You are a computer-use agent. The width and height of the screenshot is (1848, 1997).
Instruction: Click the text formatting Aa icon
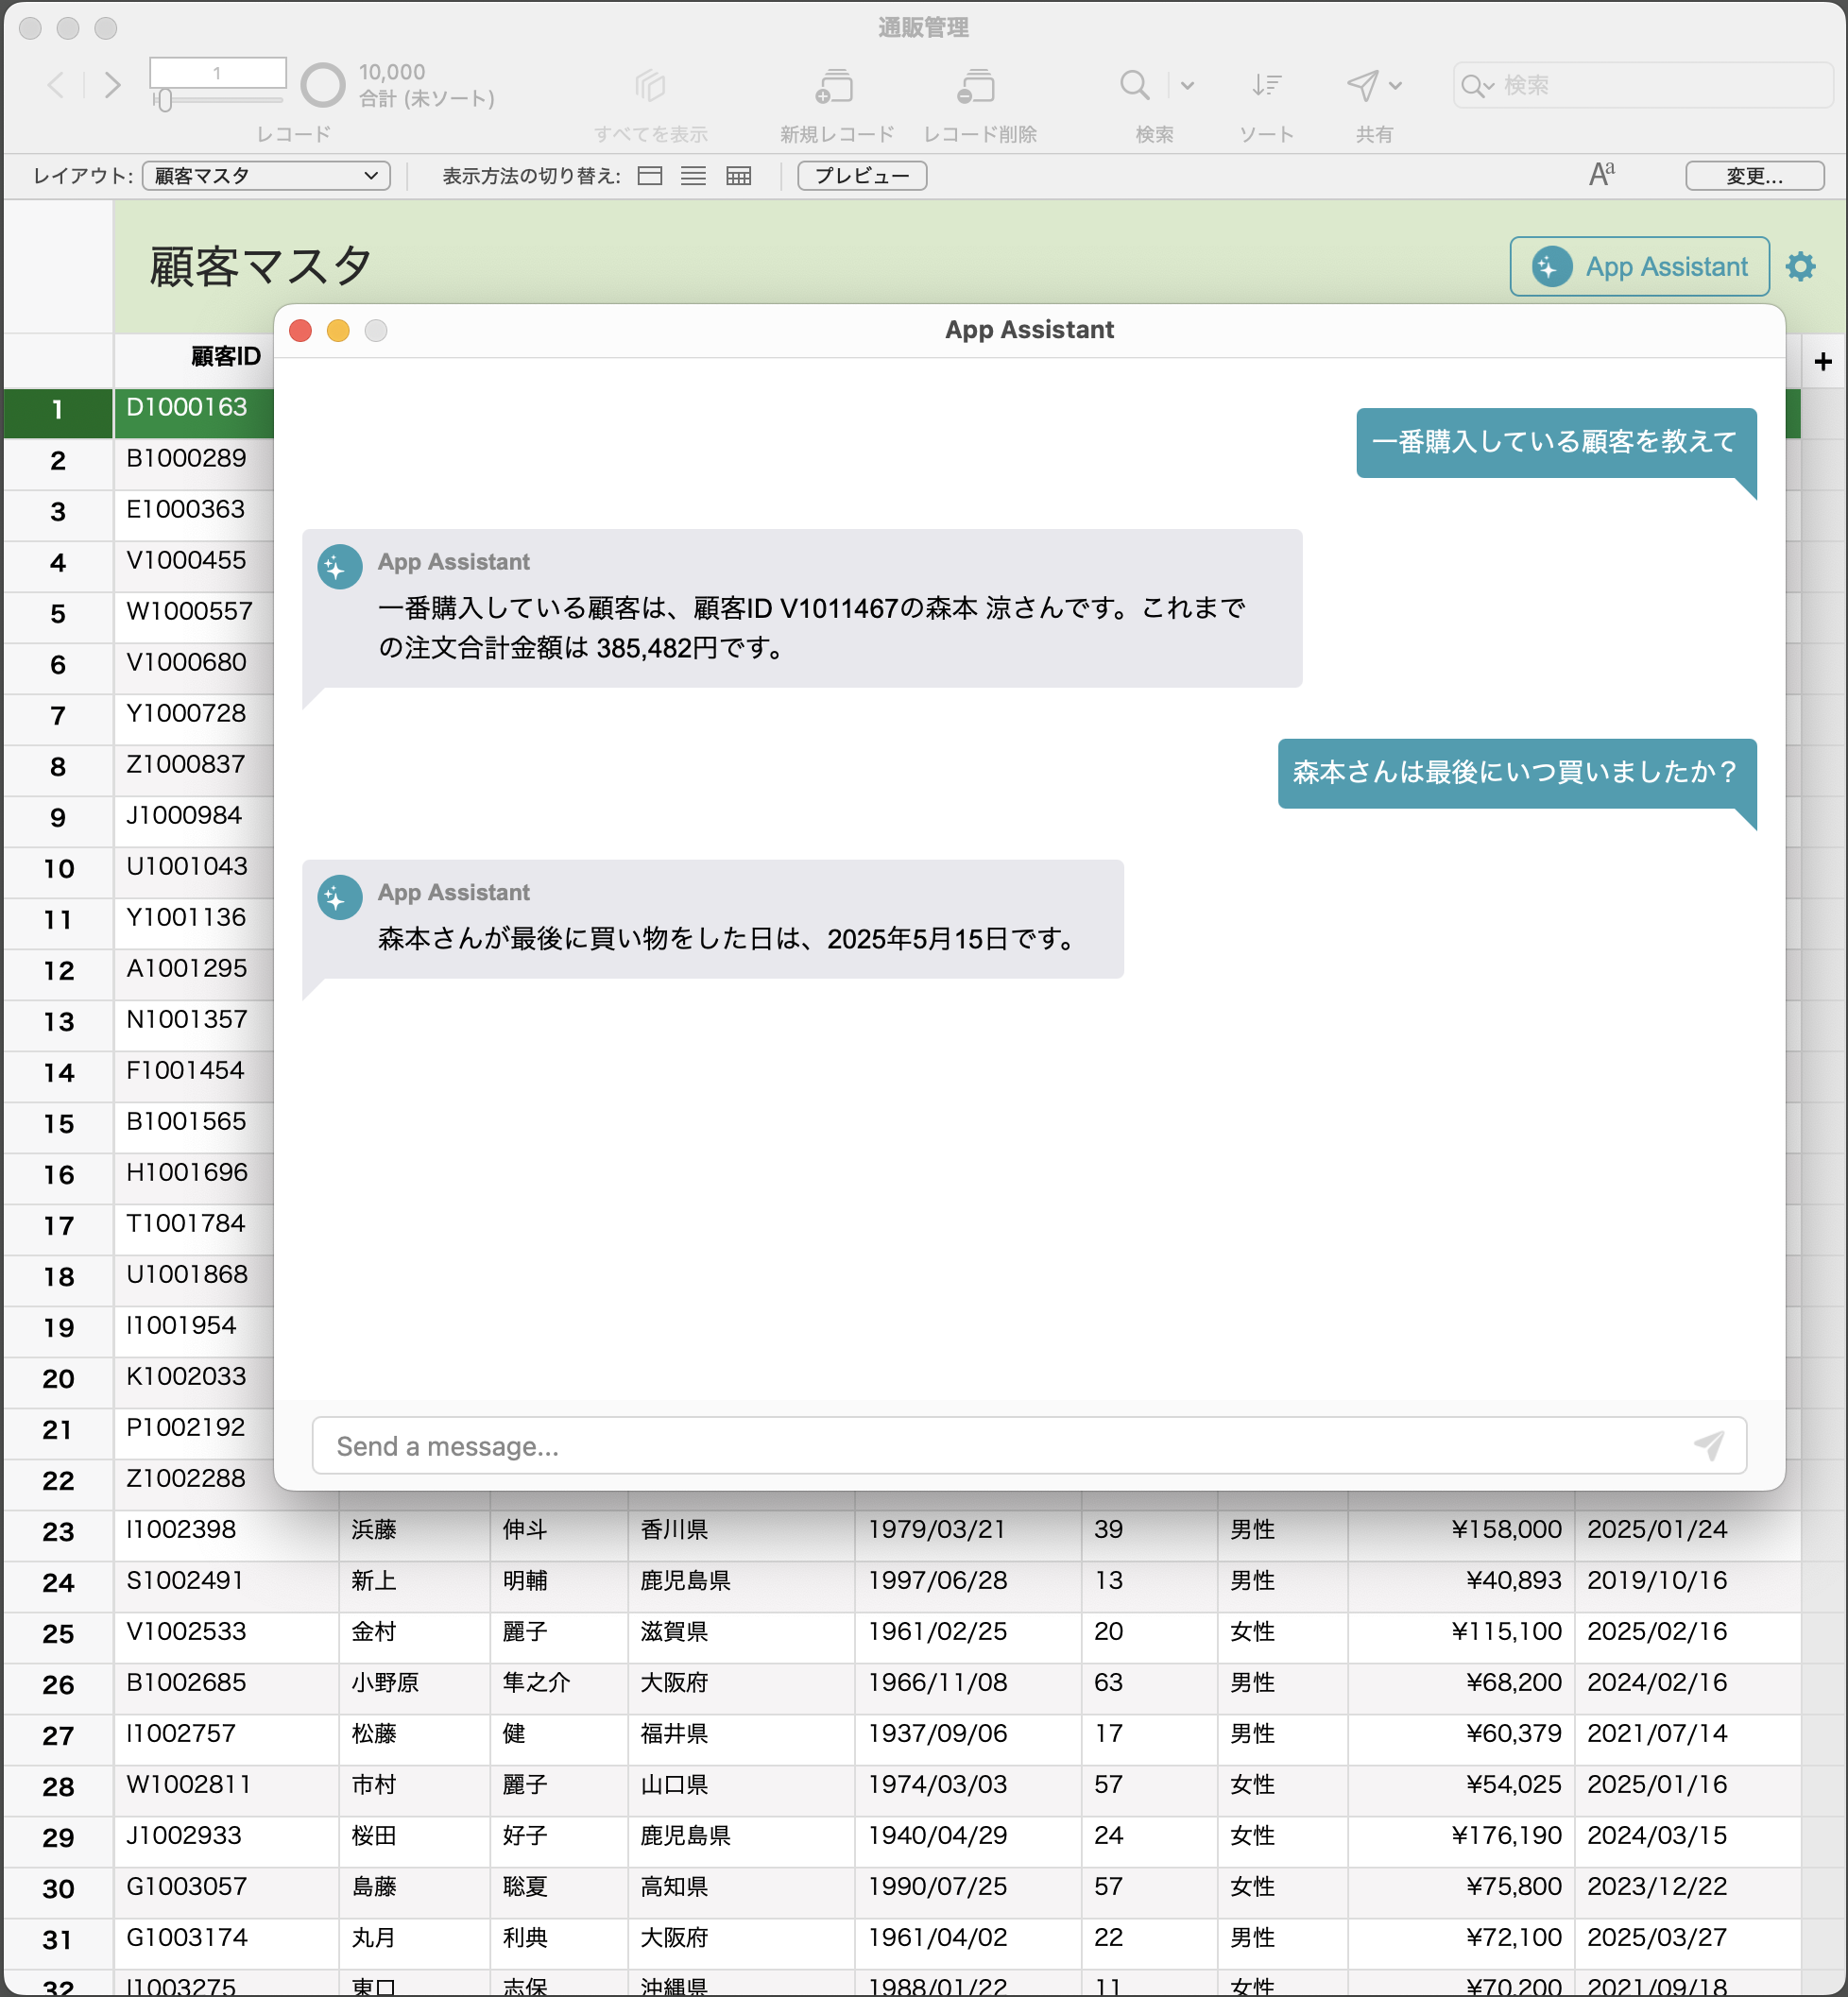pos(1601,175)
